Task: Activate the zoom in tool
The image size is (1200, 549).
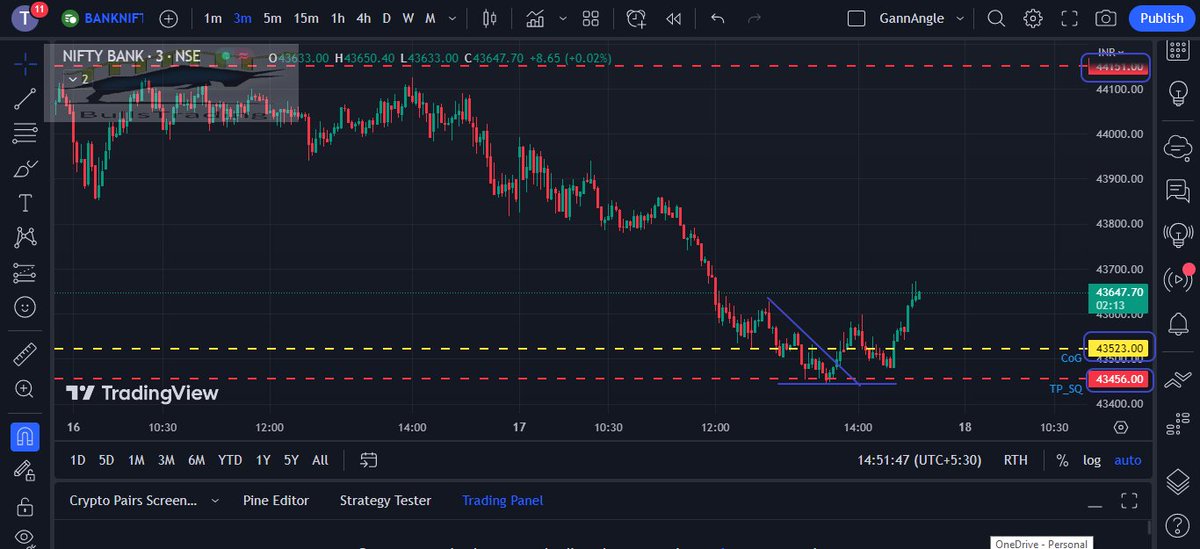Action: pyautogui.click(x=26, y=389)
